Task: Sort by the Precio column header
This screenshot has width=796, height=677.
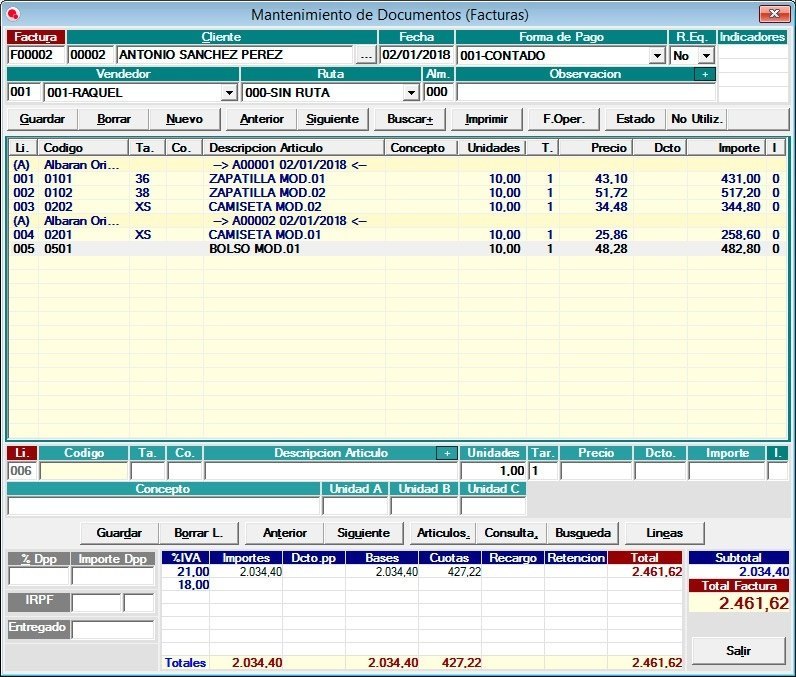Action: click(x=595, y=148)
